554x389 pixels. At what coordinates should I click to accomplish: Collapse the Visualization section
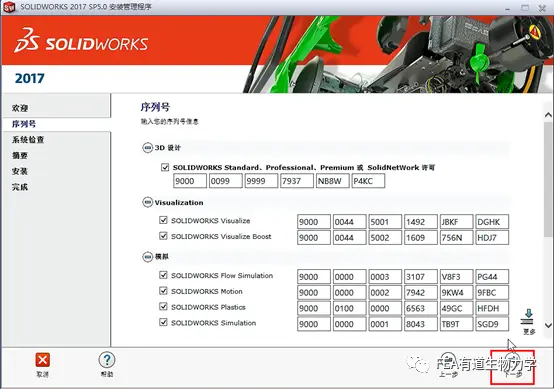coord(147,202)
